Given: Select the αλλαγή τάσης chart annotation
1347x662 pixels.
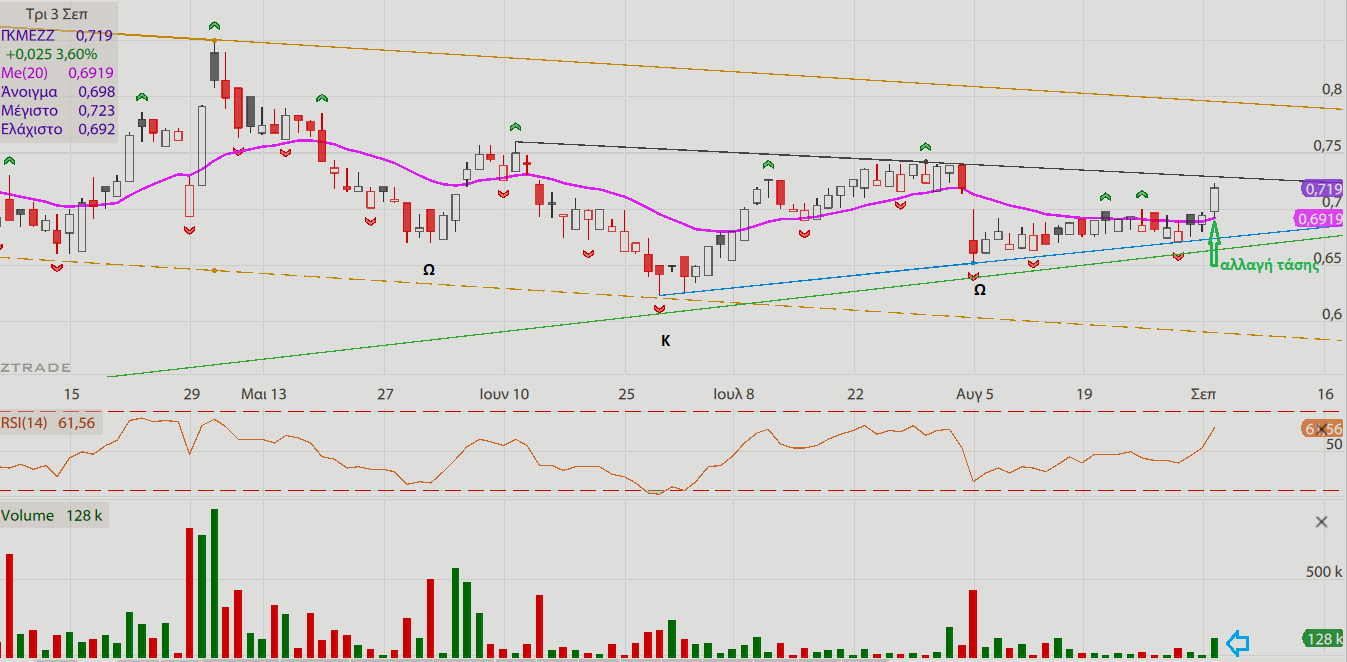Looking at the screenshot, I should 1270,264.
